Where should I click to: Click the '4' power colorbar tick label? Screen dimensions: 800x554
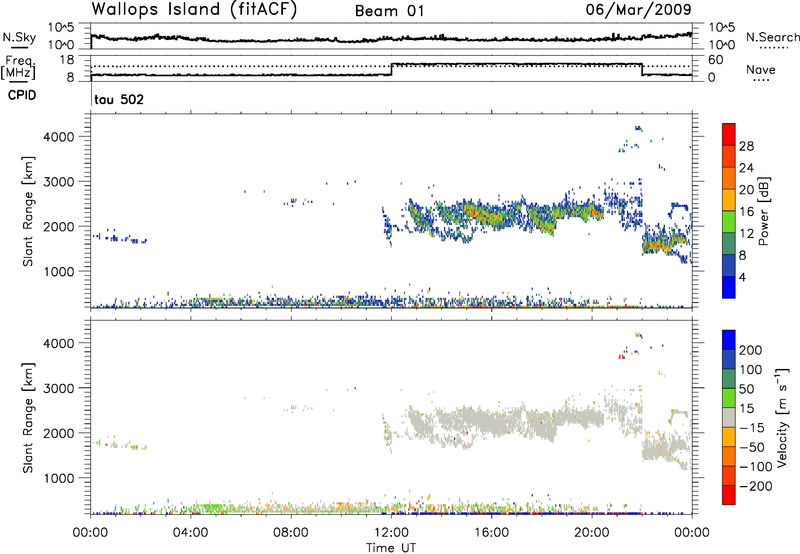point(742,277)
